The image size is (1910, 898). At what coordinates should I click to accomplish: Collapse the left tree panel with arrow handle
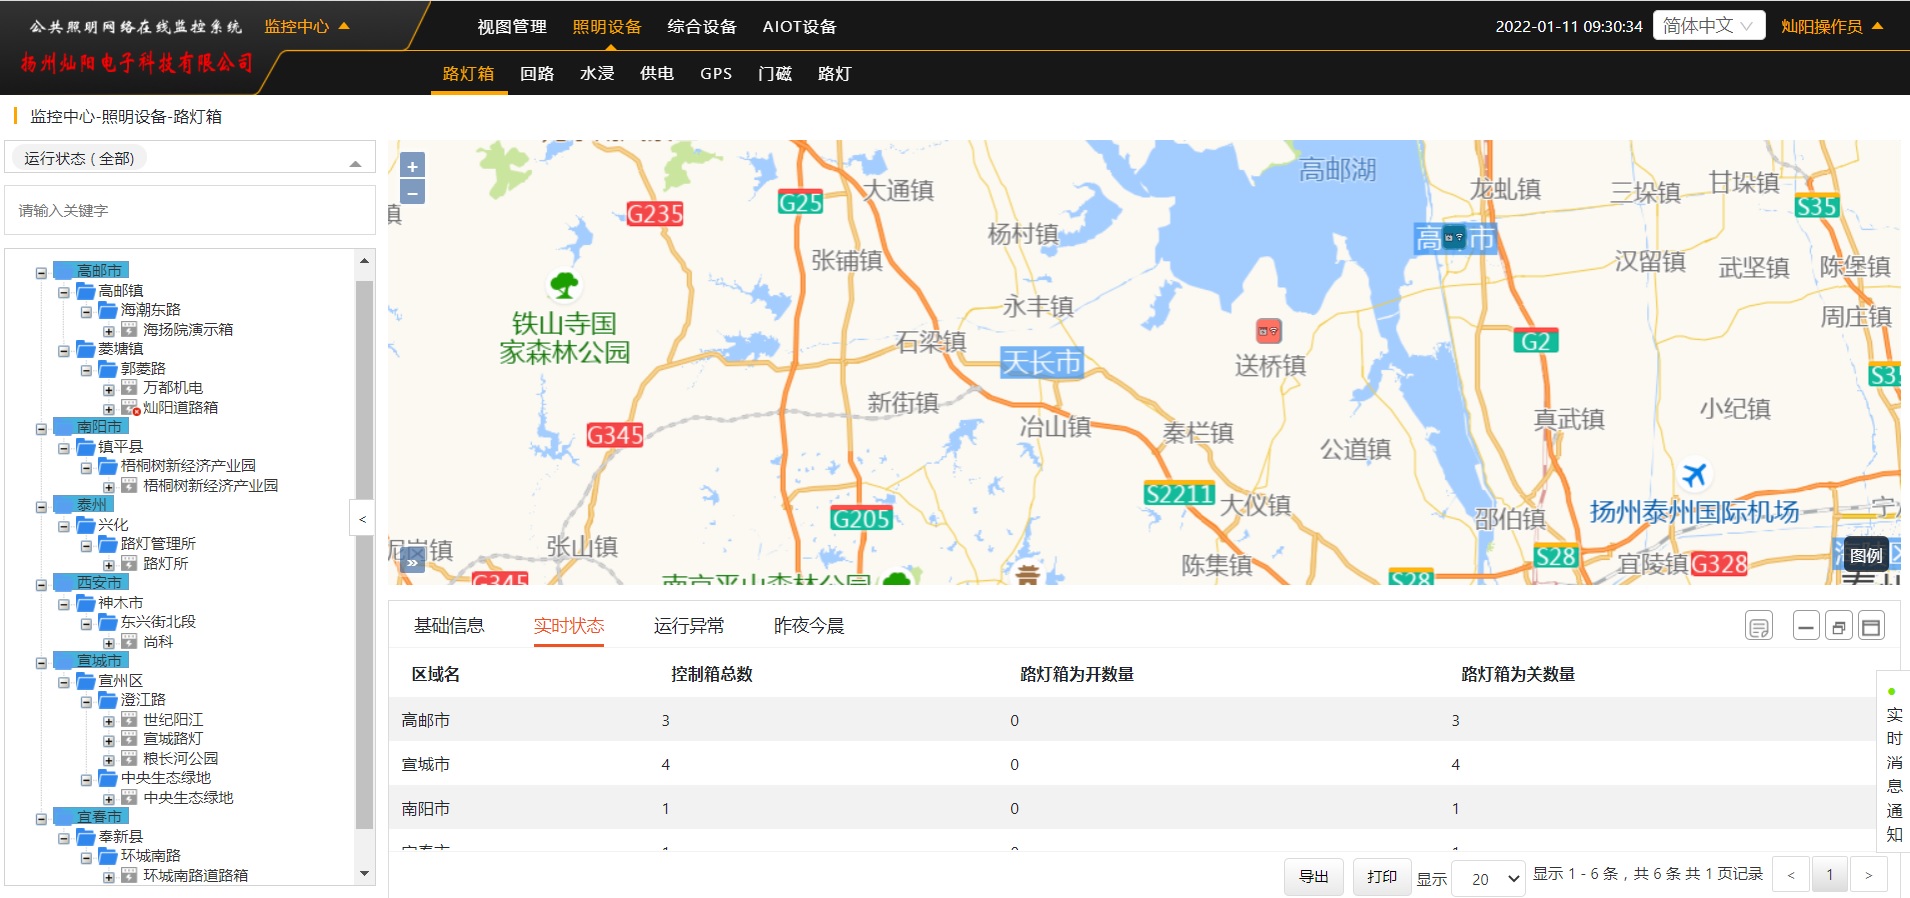pos(362,519)
